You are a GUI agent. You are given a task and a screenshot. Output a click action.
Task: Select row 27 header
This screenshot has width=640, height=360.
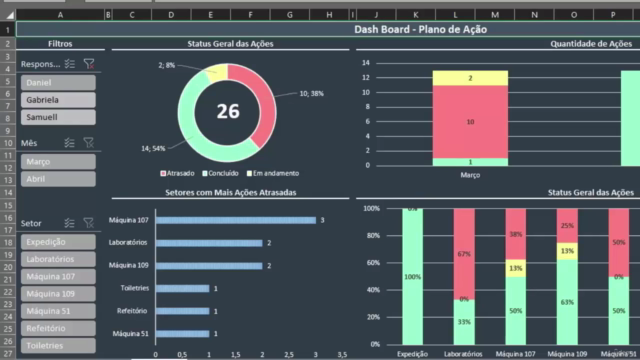[x=8, y=353]
